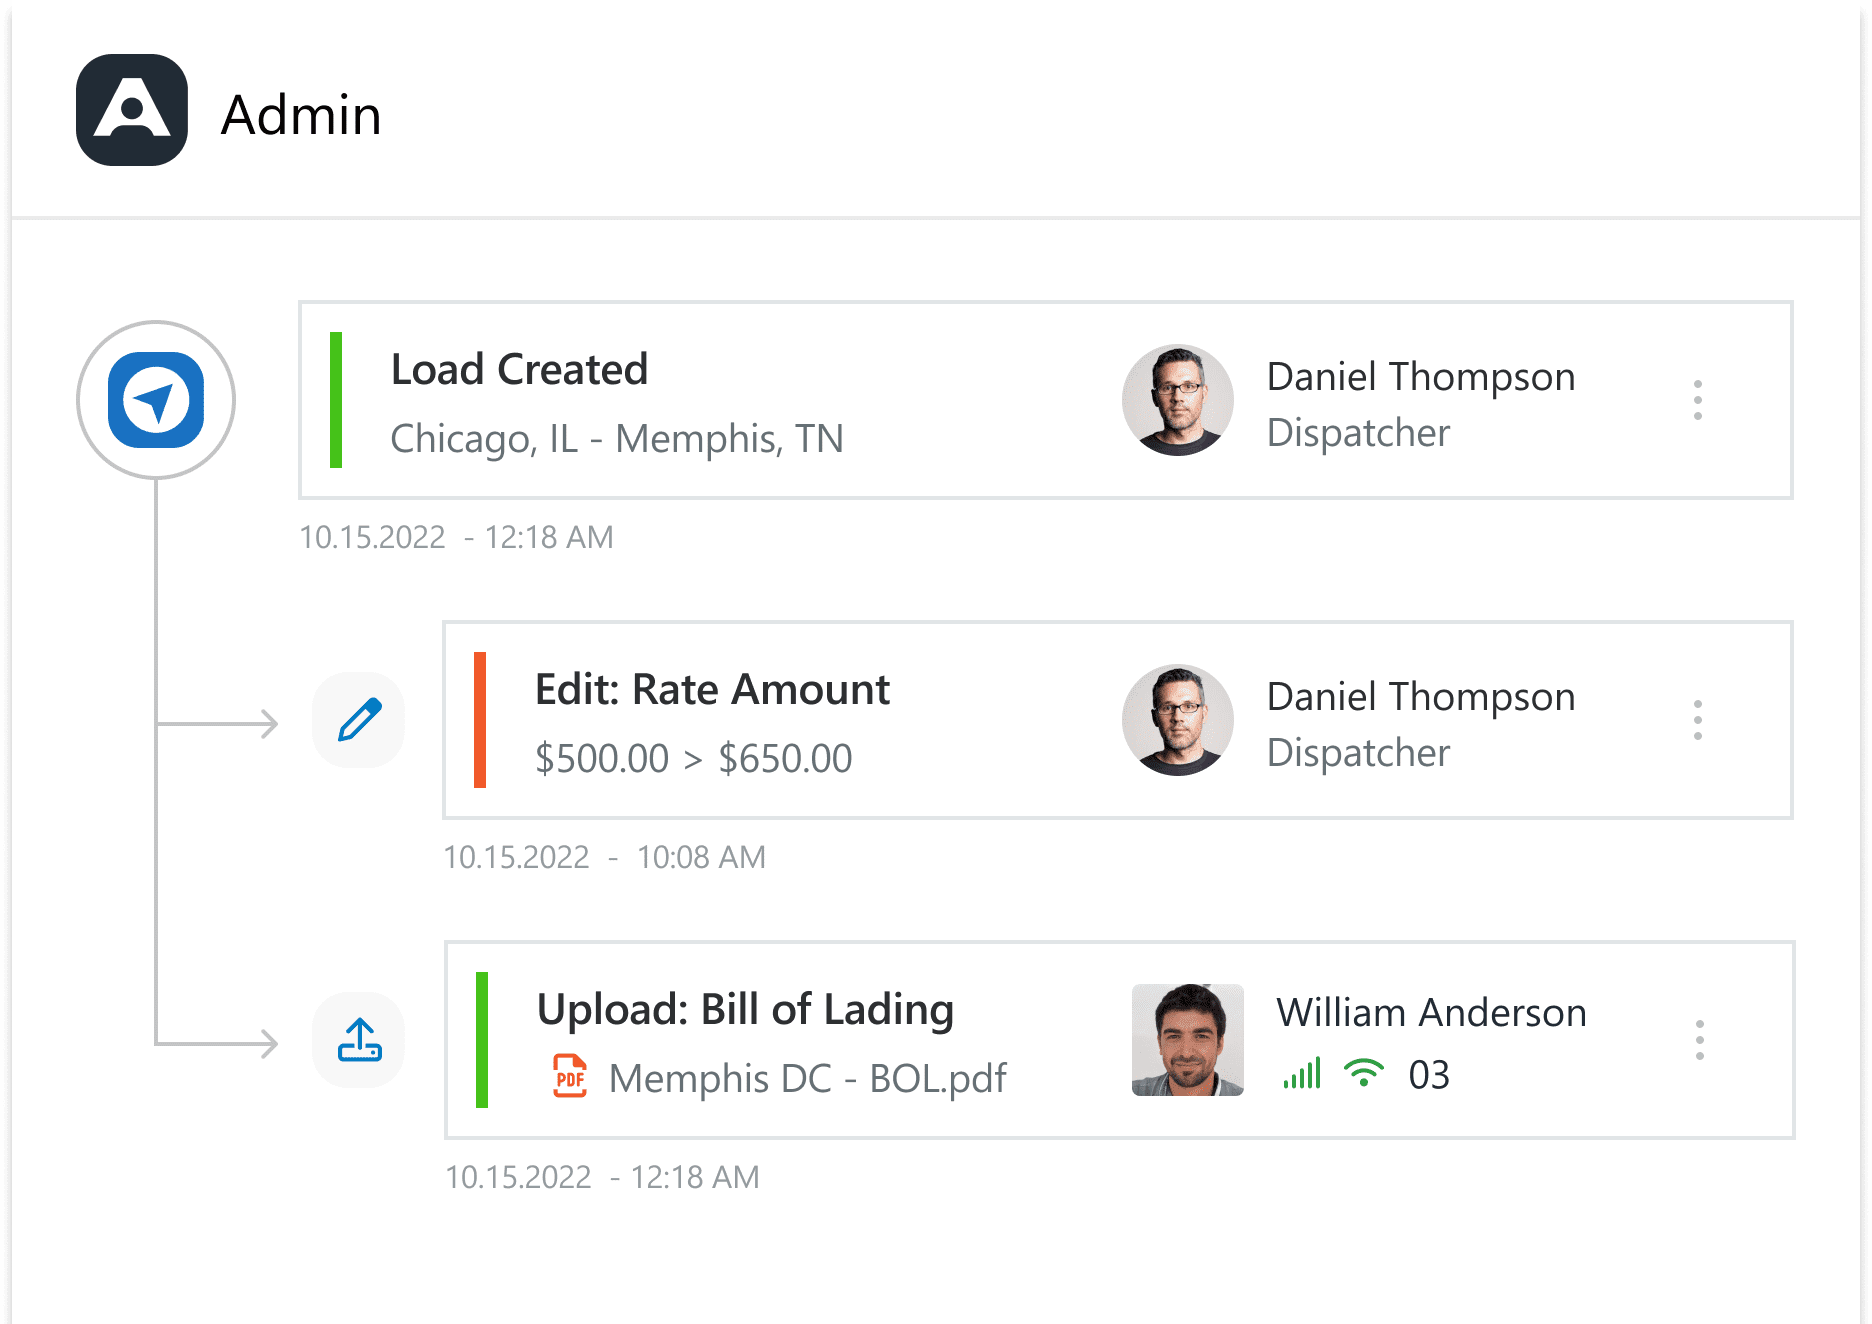Click the pencil edit icon
The width and height of the screenshot is (1872, 1324).
pyautogui.click(x=359, y=720)
